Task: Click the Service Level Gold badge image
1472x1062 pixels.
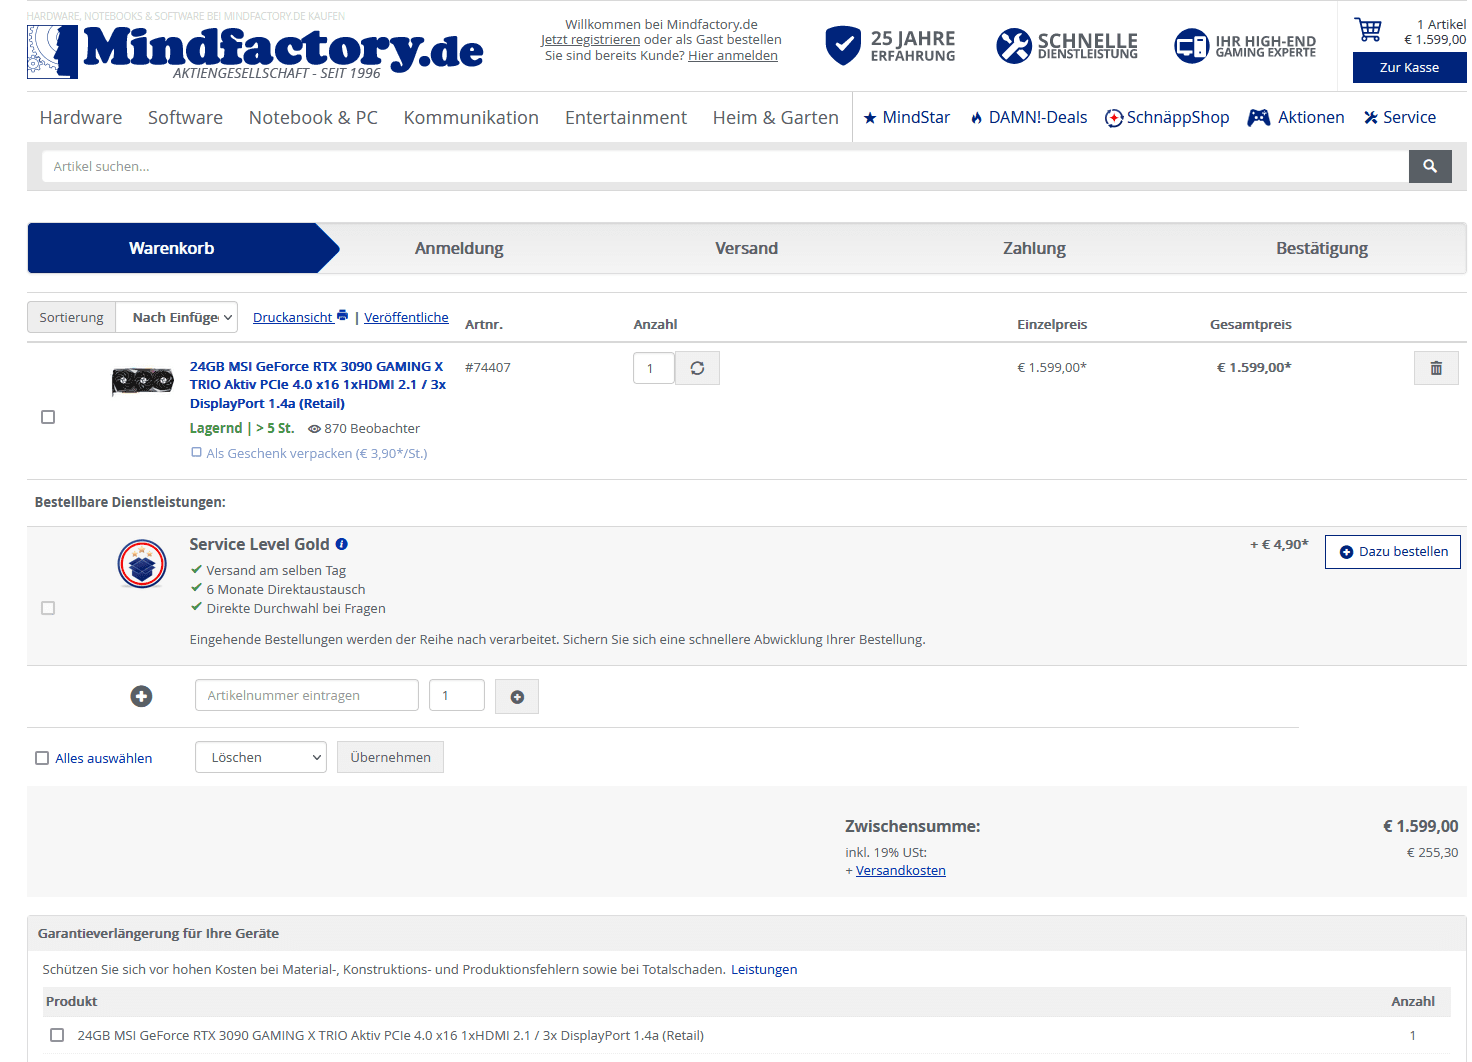Action: 142,564
